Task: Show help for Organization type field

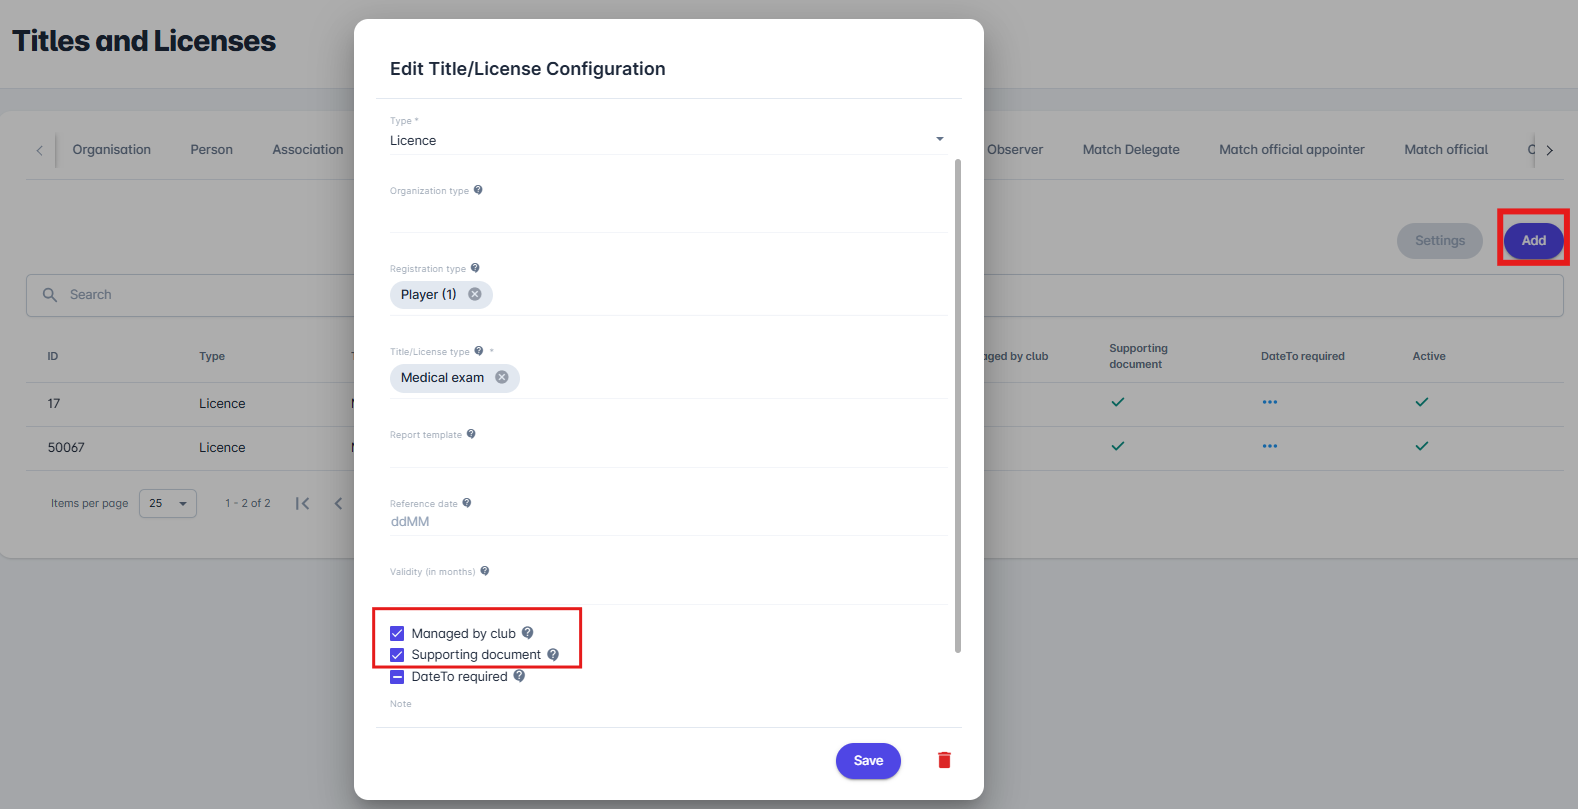Action: pos(478,190)
